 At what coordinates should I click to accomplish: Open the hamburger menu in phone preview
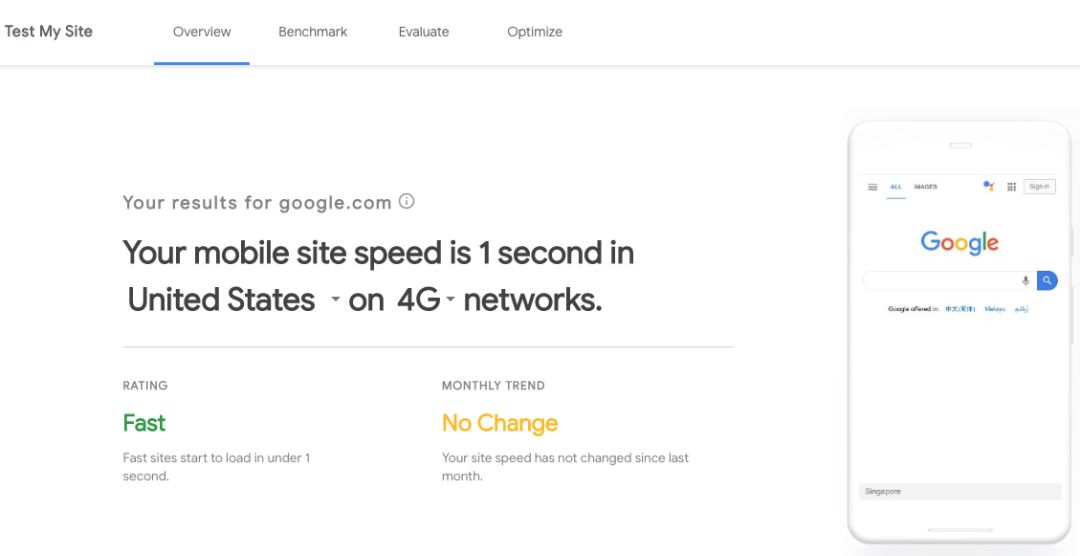(872, 187)
